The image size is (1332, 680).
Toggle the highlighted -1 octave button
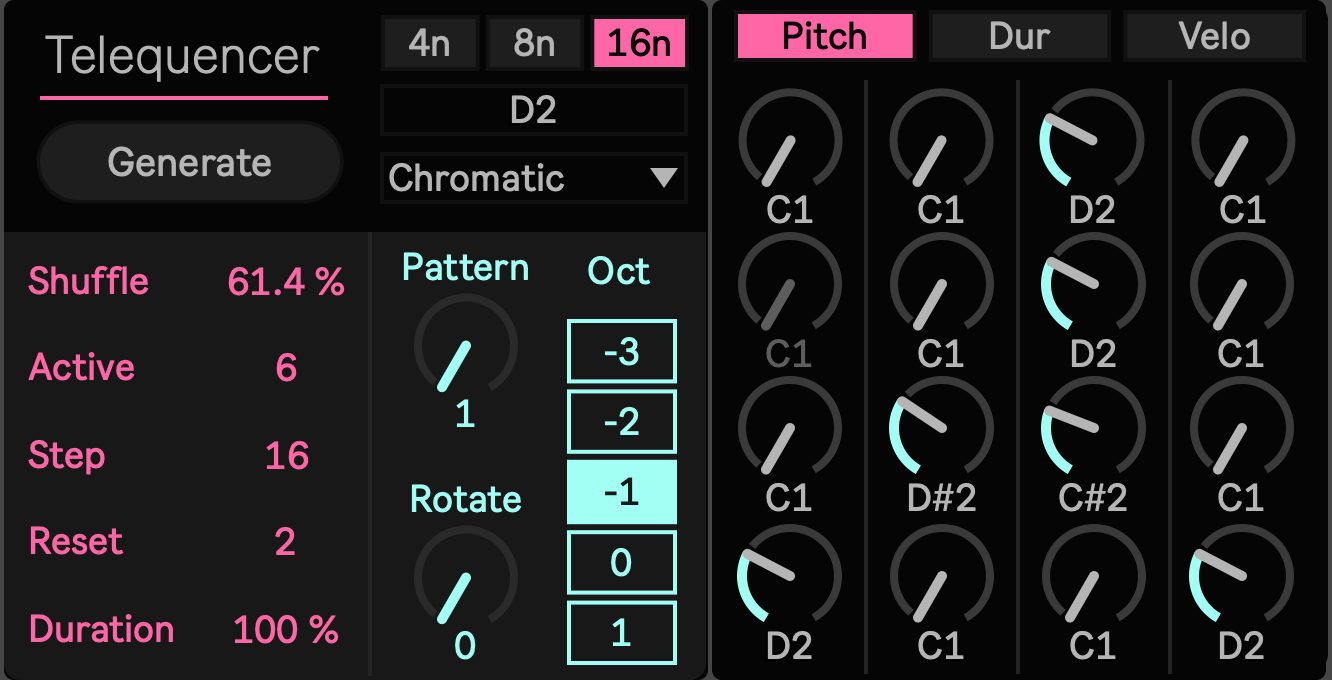click(x=622, y=492)
